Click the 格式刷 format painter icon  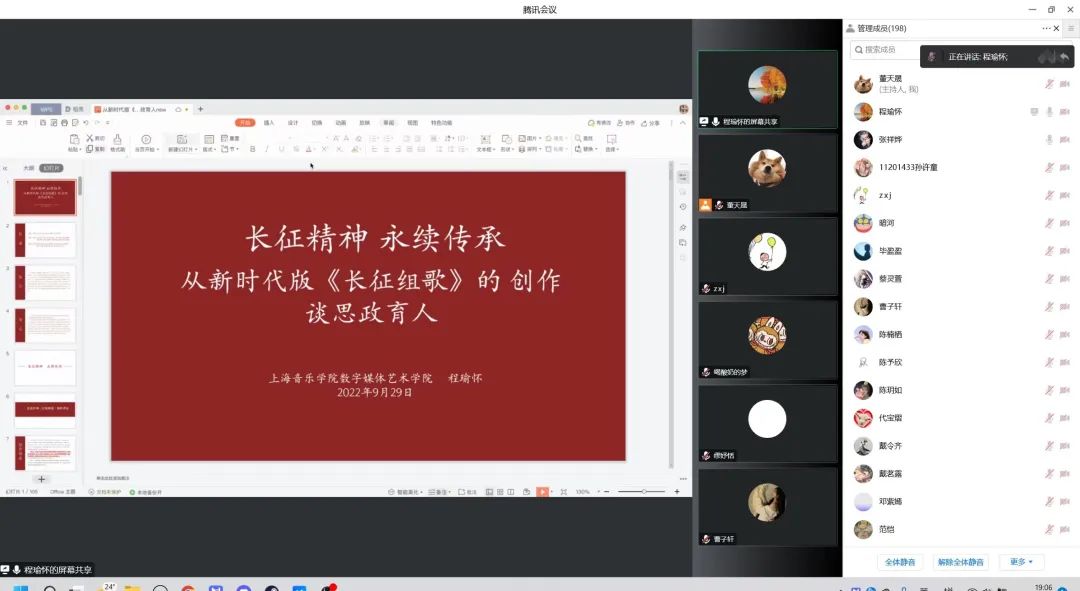[117, 144]
